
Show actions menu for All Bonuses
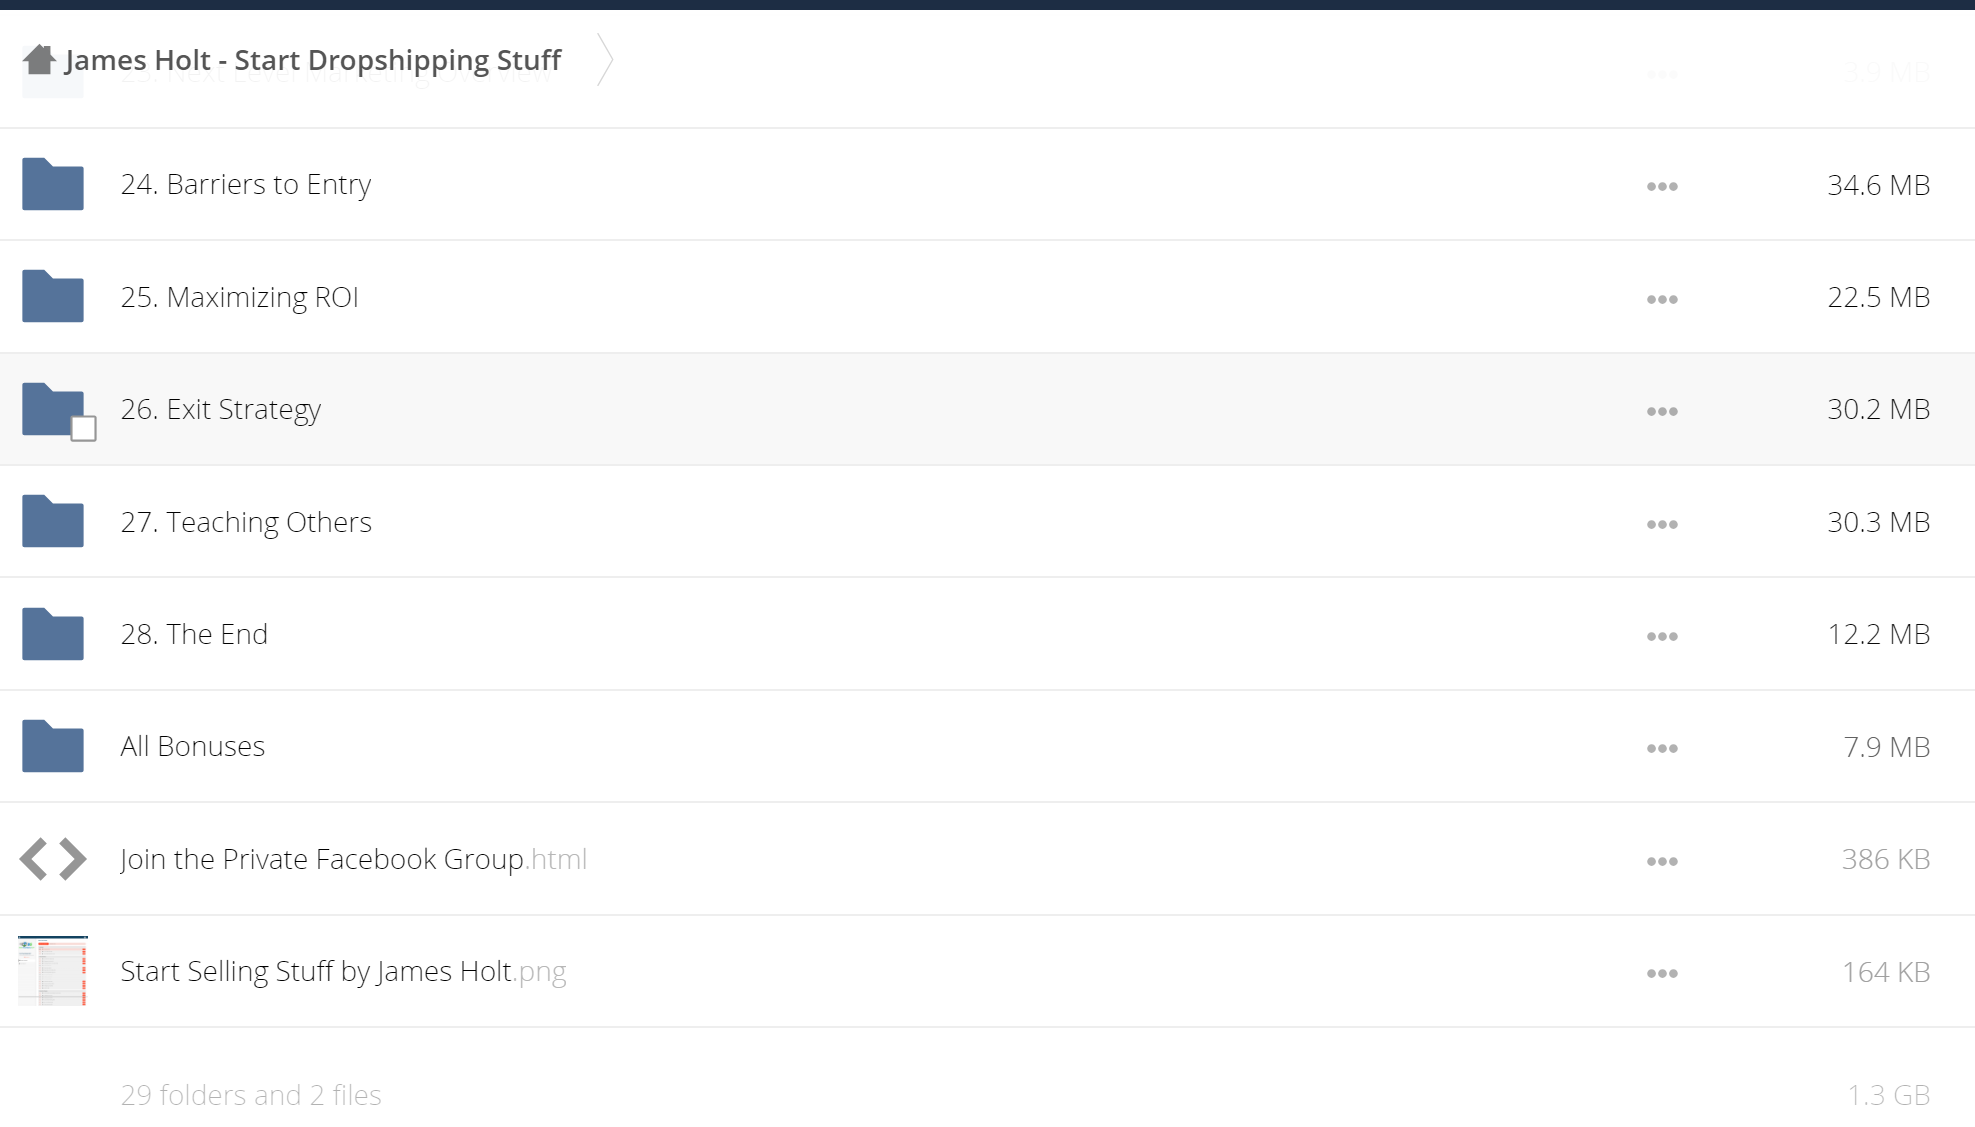pos(1662,748)
